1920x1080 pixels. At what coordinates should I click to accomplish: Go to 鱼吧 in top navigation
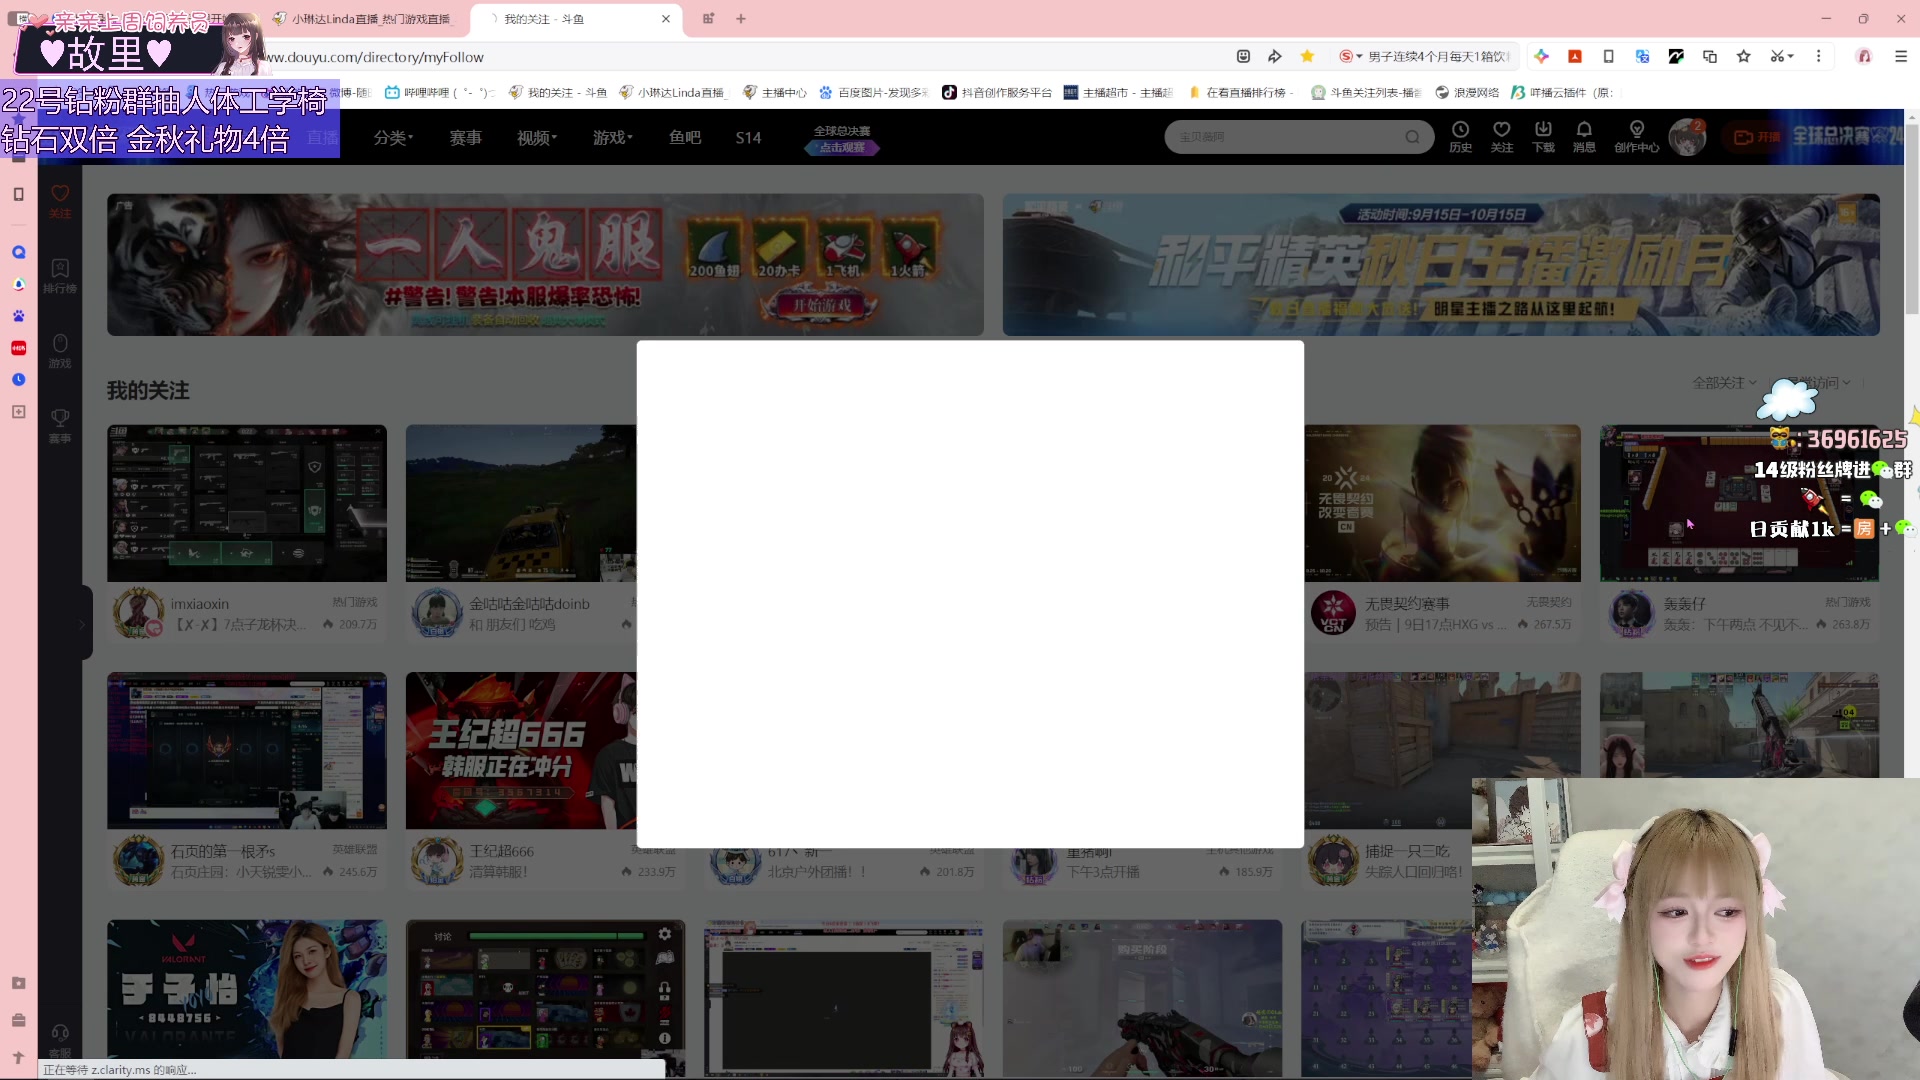(x=684, y=137)
